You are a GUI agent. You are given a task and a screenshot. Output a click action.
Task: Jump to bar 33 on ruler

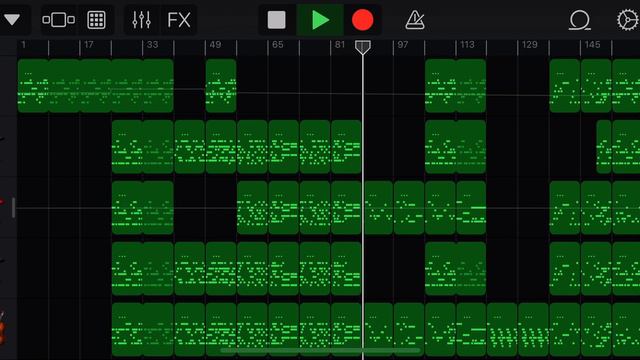pyautogui.click(x=152, y=45)
